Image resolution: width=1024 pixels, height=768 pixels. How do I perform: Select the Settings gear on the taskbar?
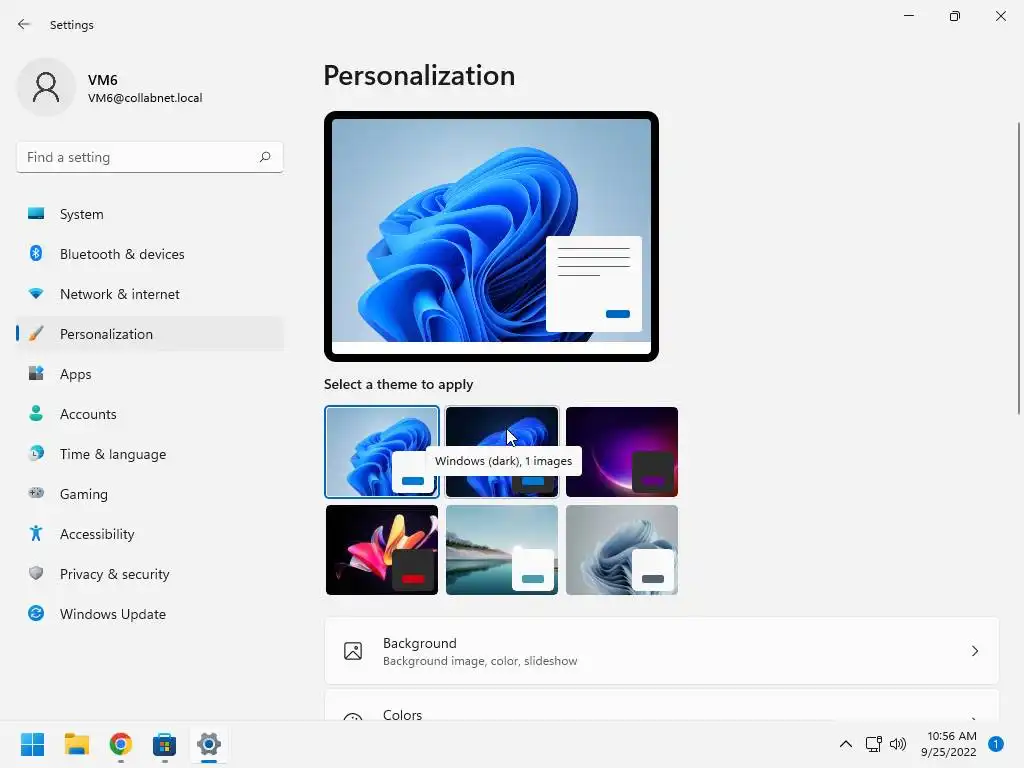[x=209, y=744]
